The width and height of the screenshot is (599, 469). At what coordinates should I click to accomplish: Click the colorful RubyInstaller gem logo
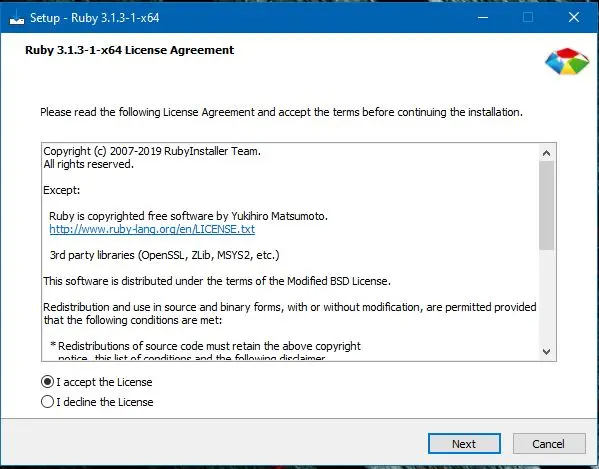click(x=567, y=61)
